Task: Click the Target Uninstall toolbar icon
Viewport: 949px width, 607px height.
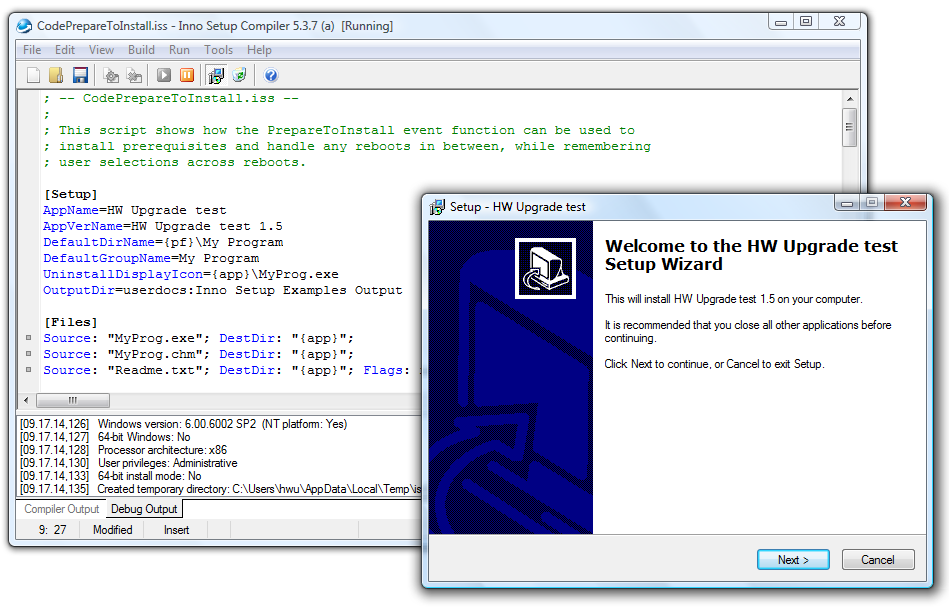Action: [240, 75]
